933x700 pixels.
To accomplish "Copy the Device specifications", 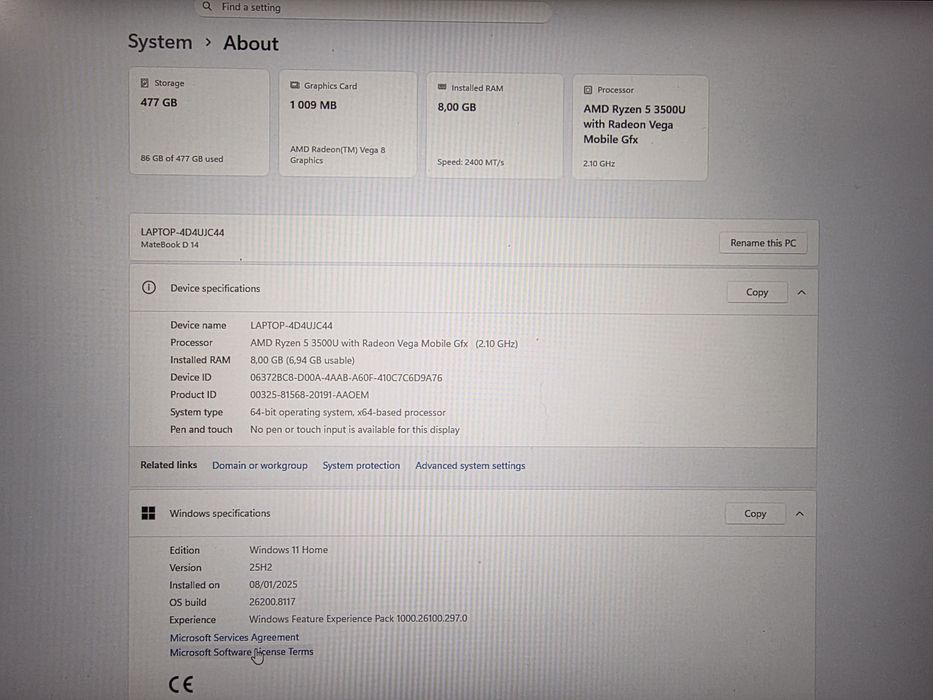I will pos(757,292).
